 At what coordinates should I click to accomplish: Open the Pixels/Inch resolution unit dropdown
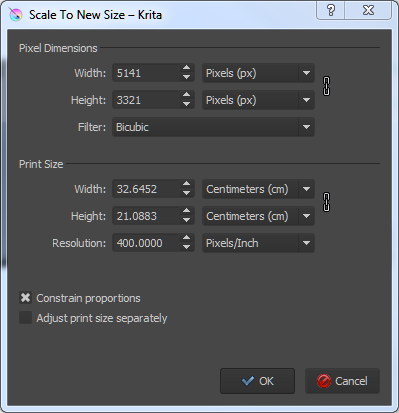(258, 243)
